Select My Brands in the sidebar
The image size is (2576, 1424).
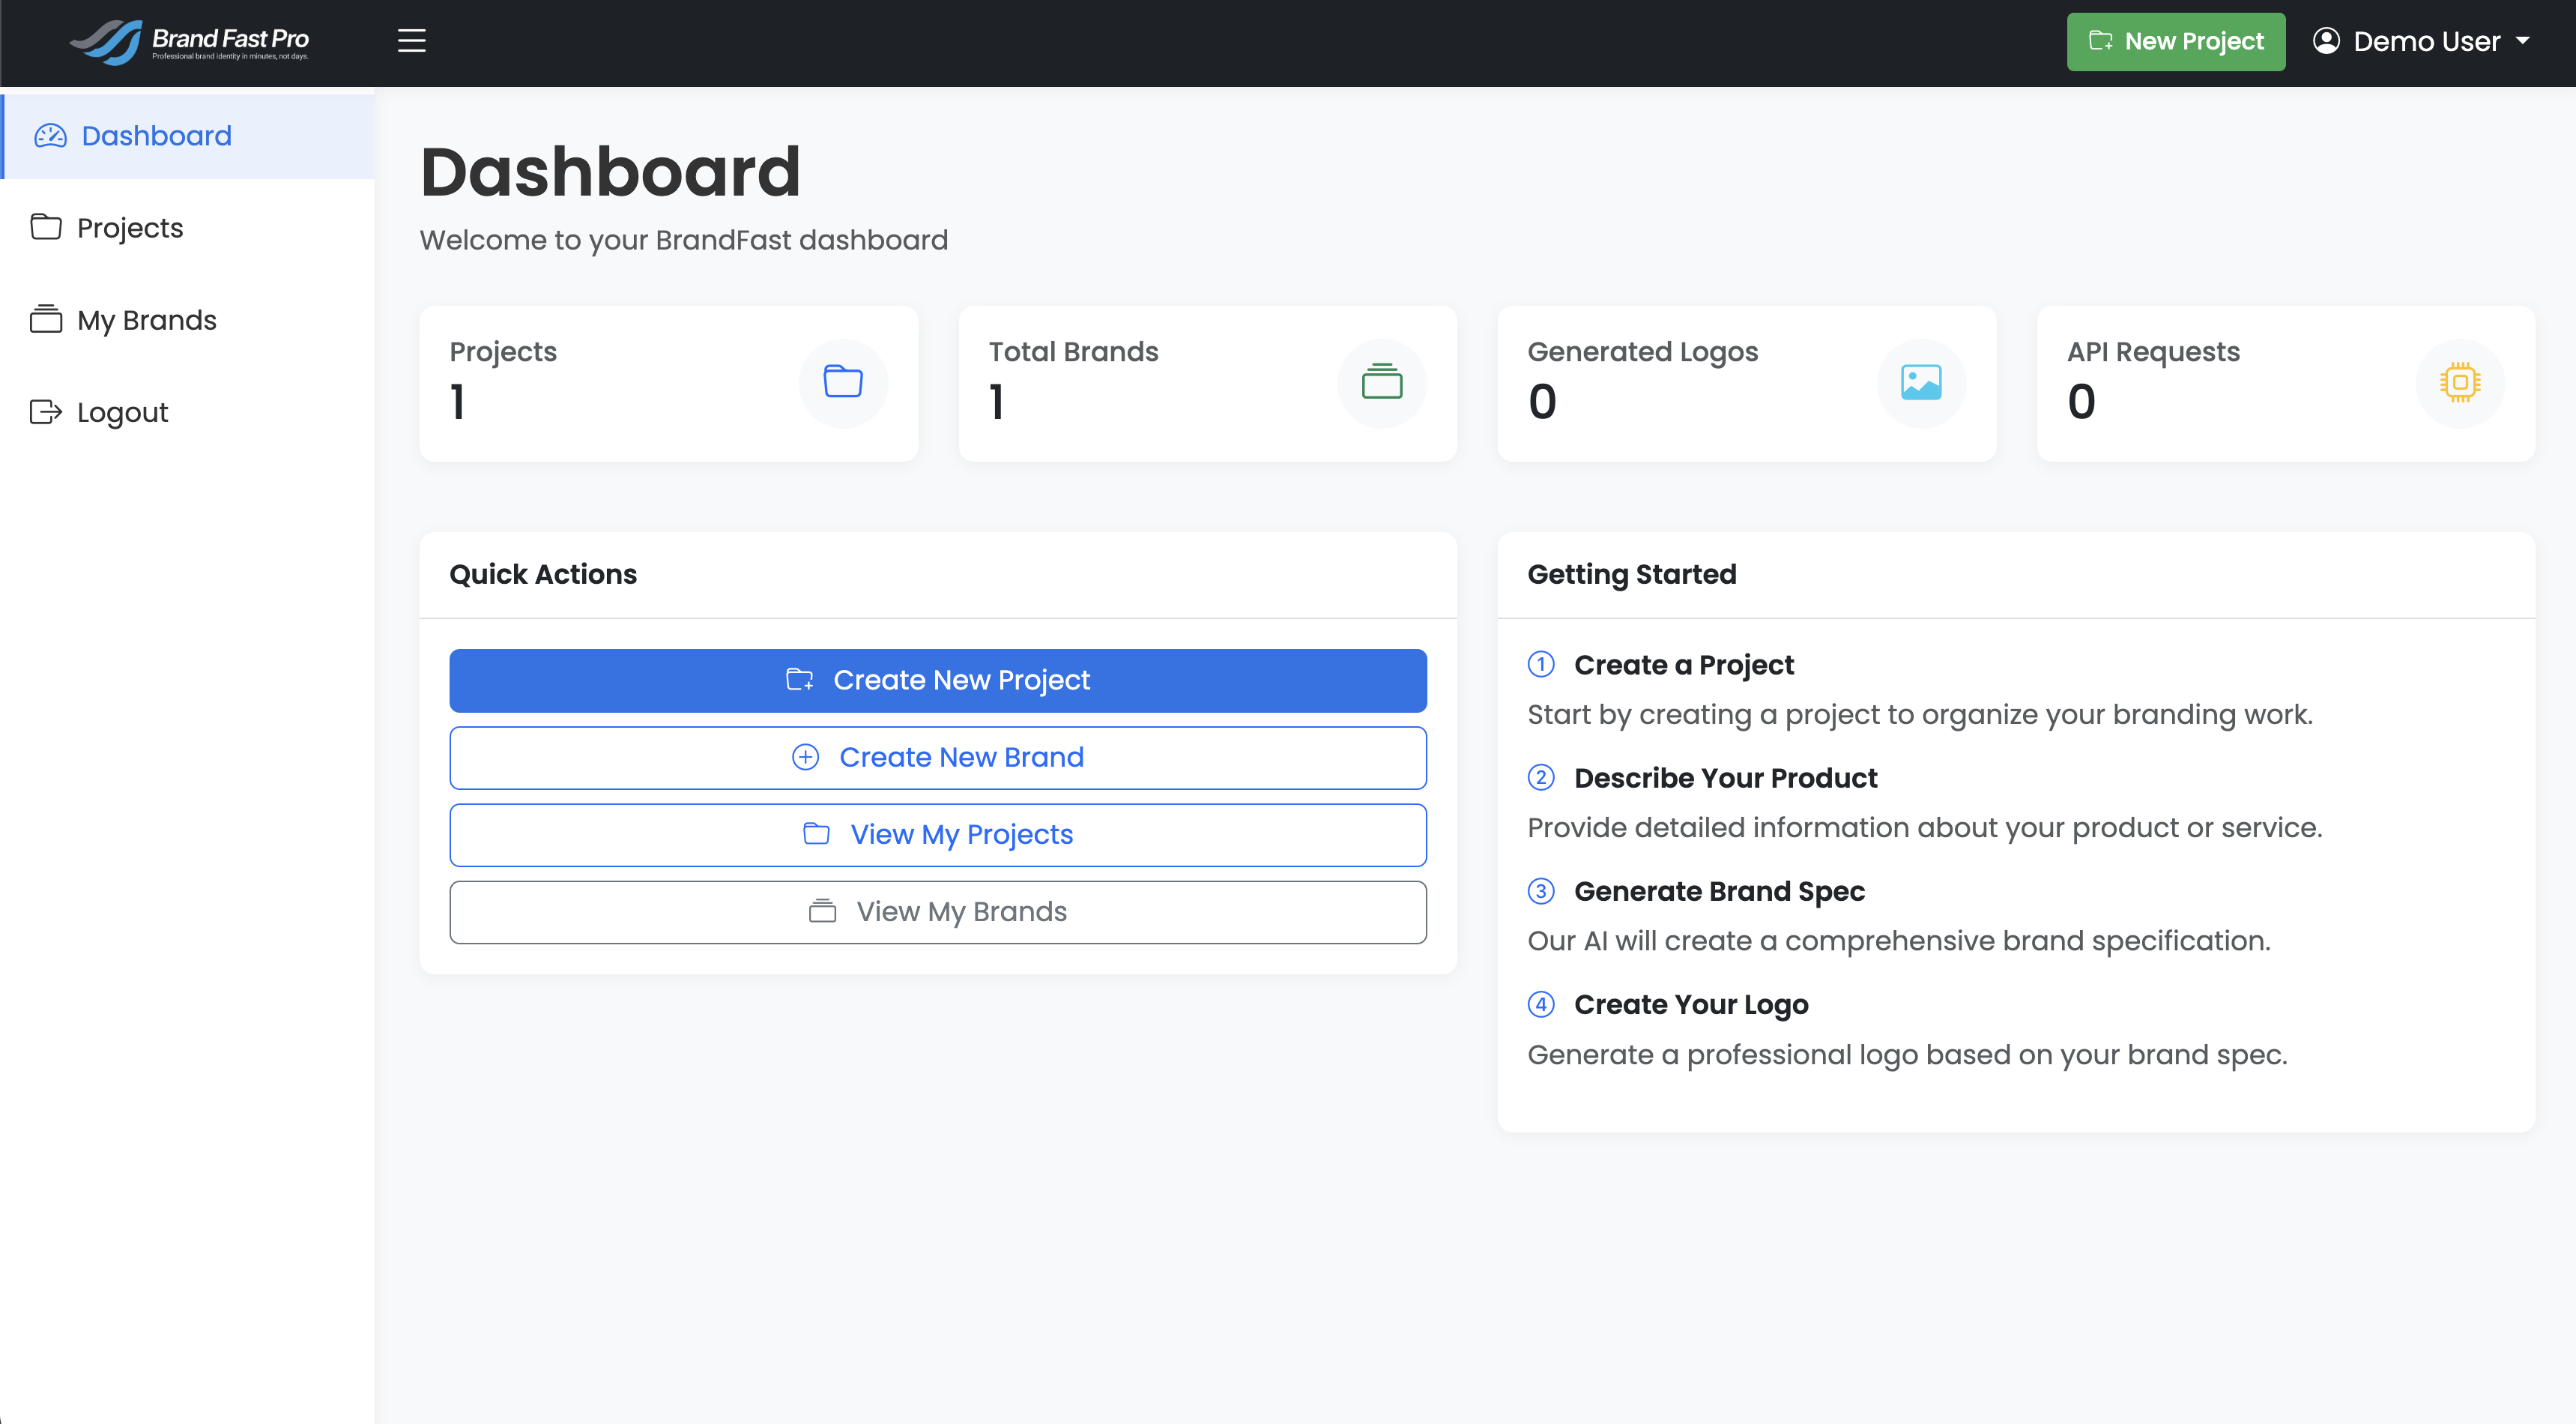(147, 320)
